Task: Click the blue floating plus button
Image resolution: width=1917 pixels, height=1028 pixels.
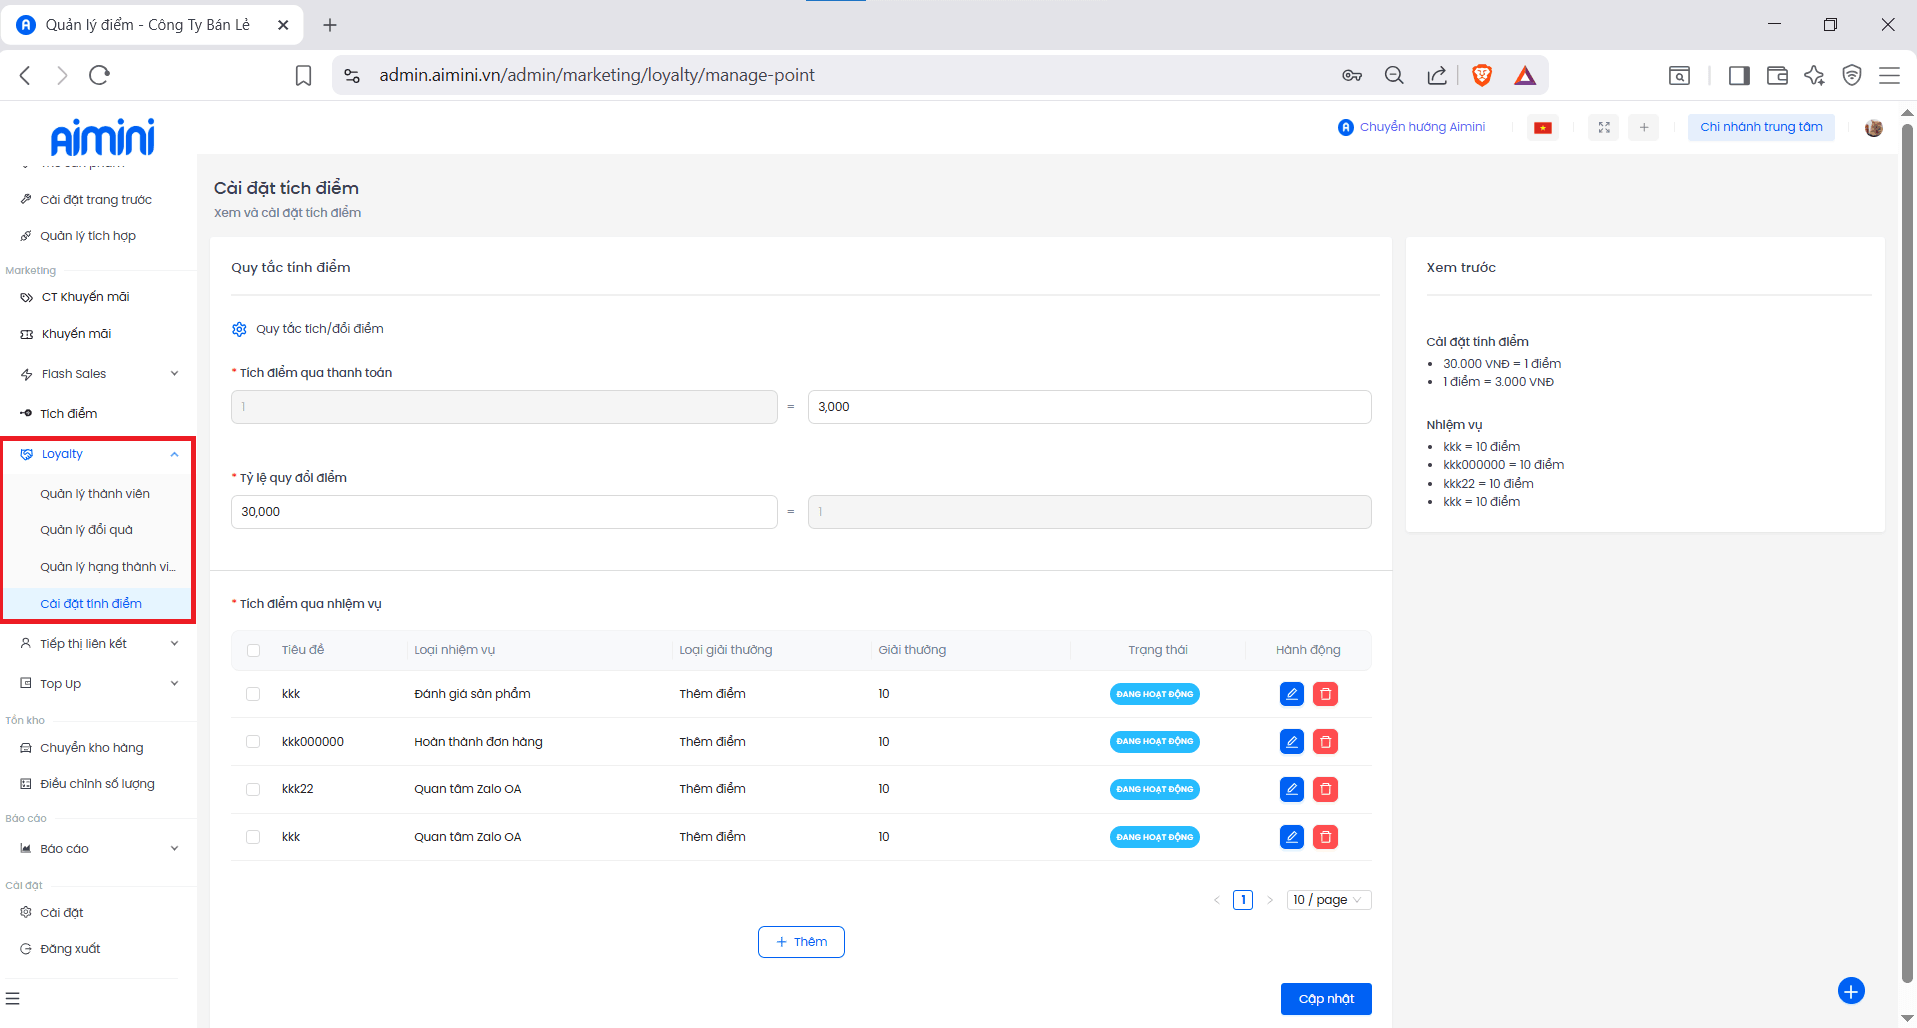Action: coord(1850,991)
